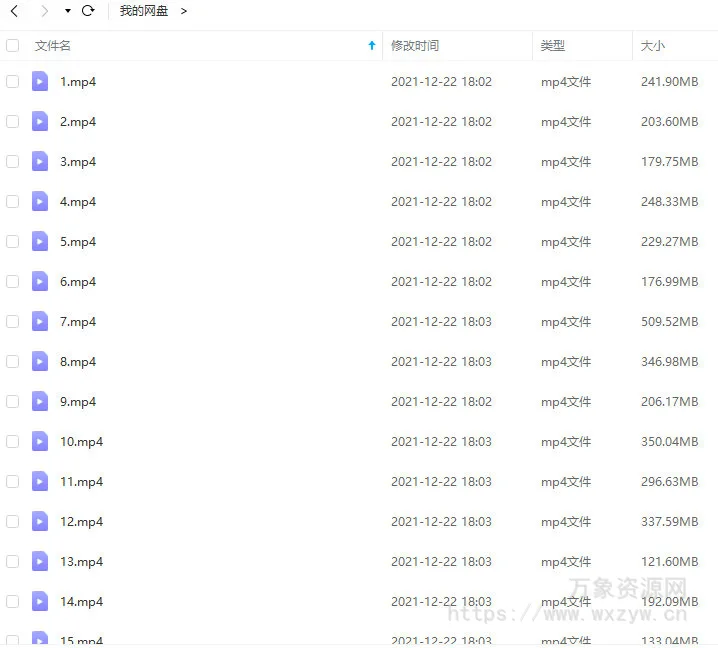Sort files by 大小 column
Image resolution: width=718 pixels, height=648 pixels.
click(653, 46)
